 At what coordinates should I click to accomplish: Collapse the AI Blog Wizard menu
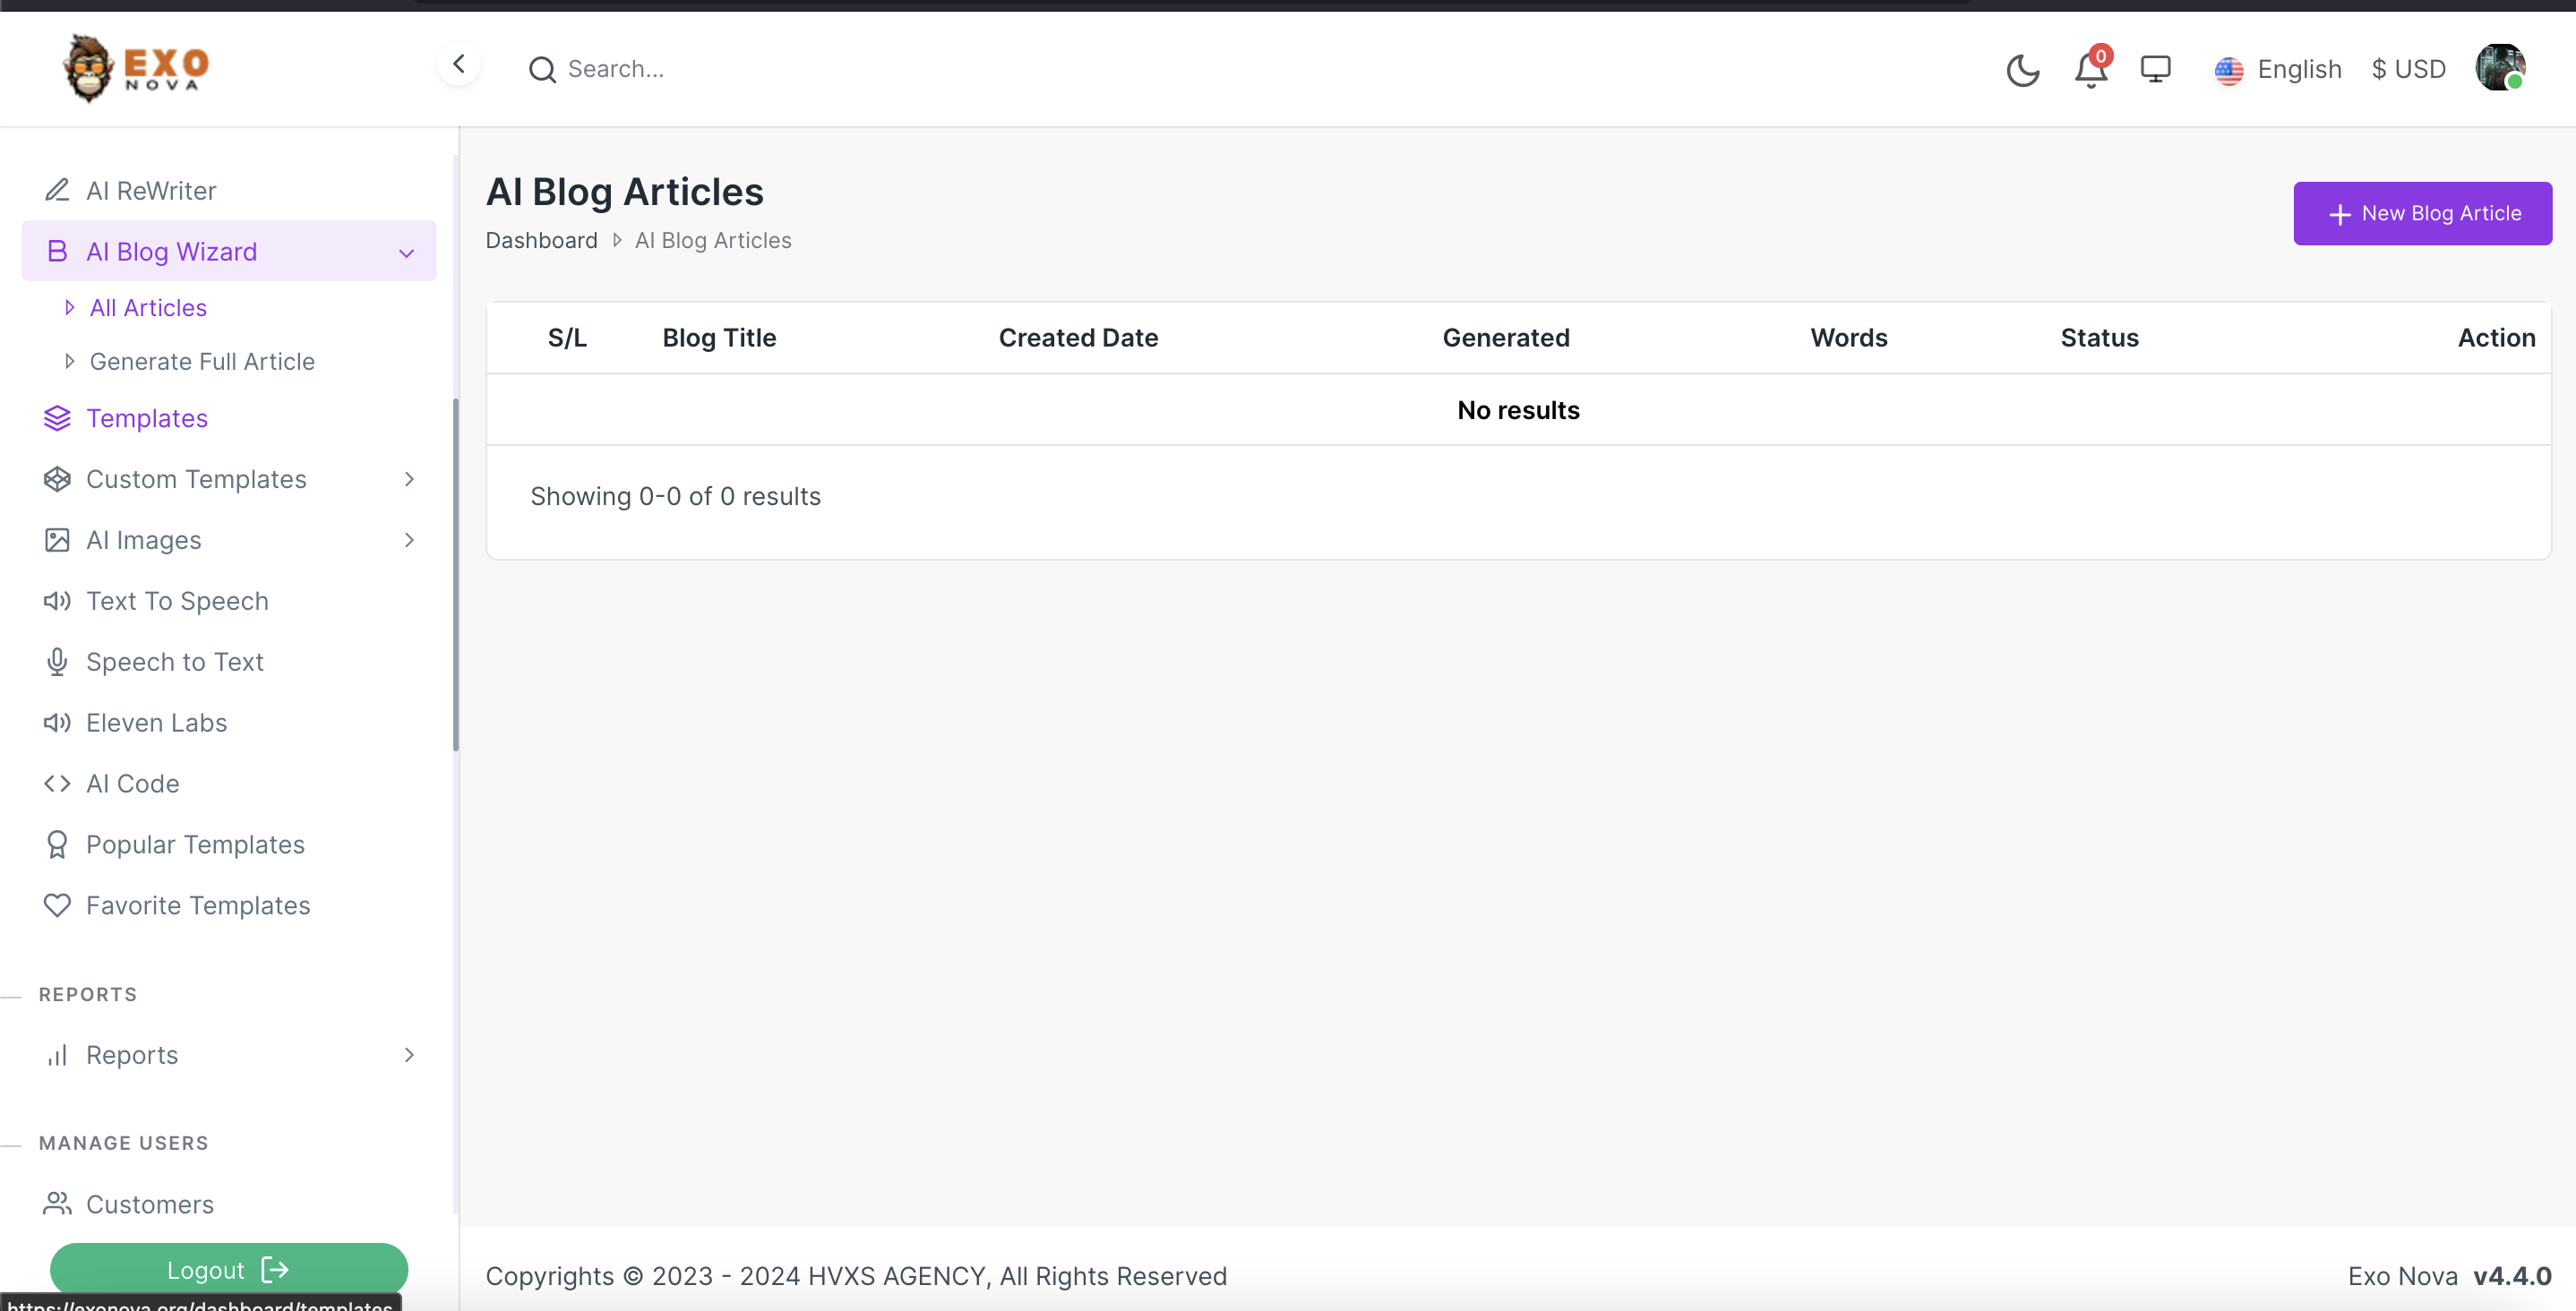point(406,252)
